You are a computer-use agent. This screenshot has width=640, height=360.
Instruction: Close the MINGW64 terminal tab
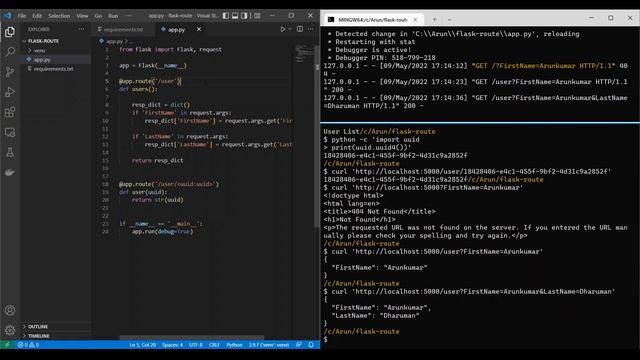click(x=415, y=19)
